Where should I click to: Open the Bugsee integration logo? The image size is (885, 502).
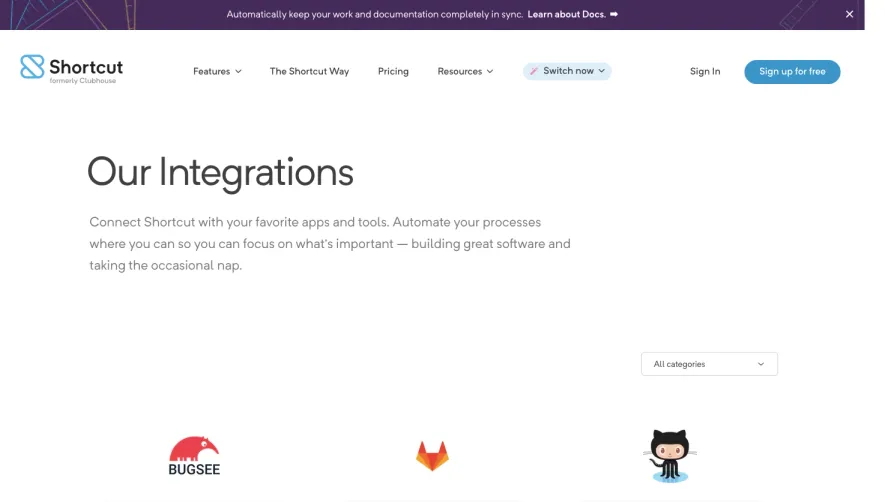(x=194, y=456)
